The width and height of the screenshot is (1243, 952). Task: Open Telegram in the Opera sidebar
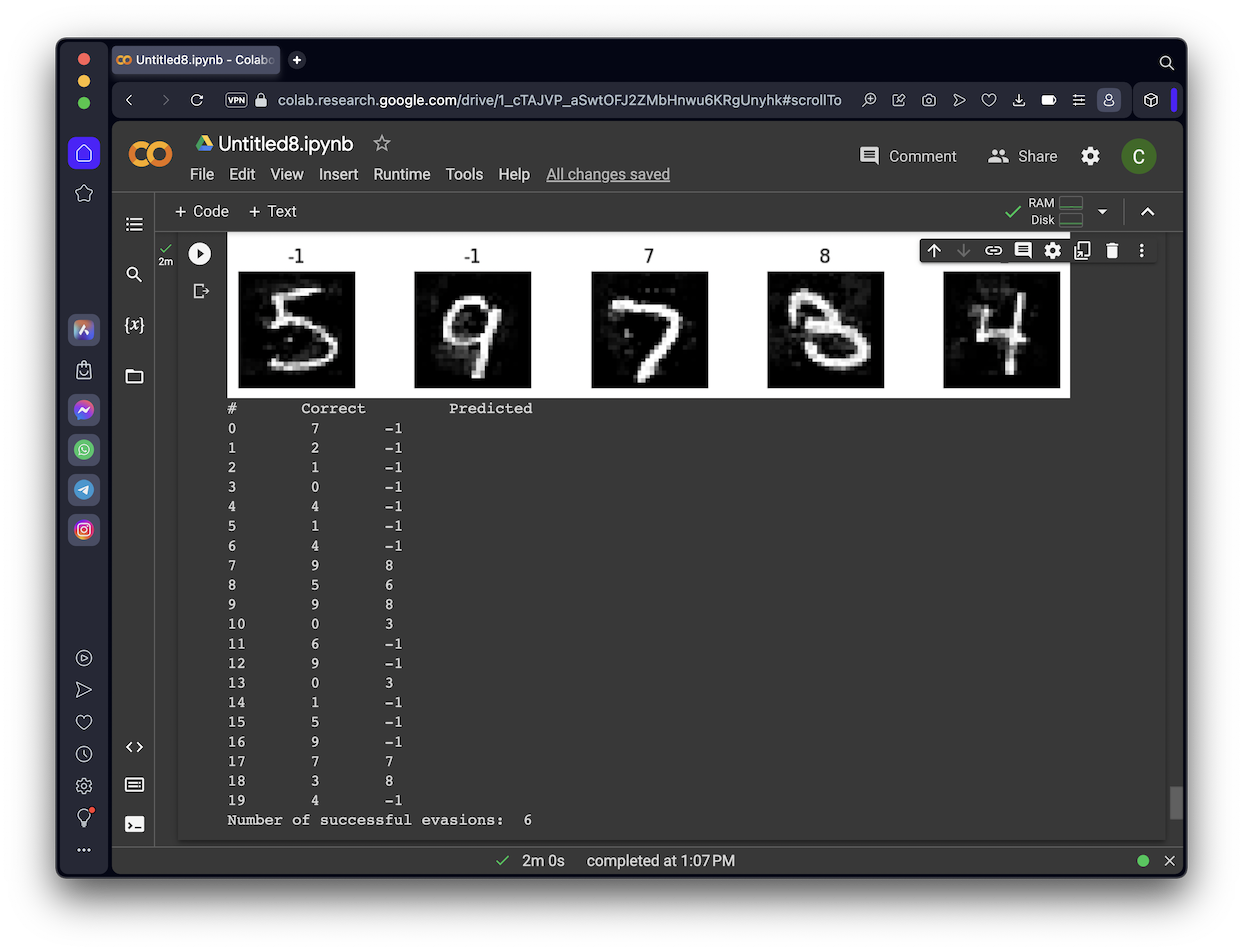click(84, 490)
